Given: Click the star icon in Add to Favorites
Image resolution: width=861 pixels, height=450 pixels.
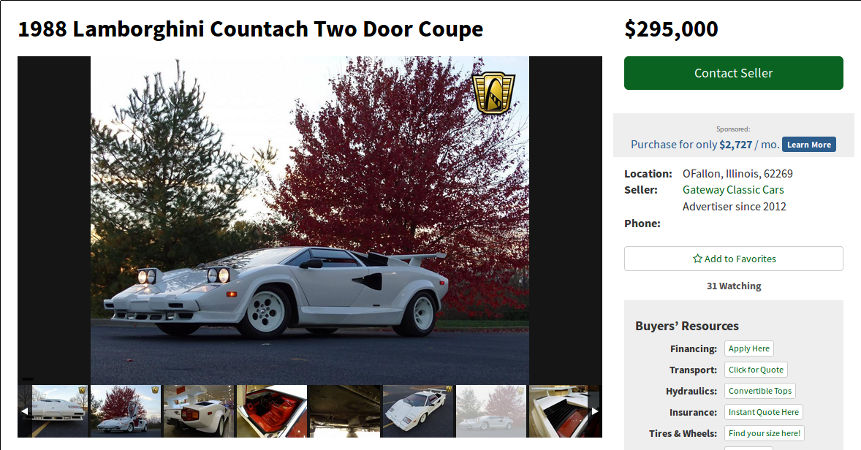Looking at the screenshot, I should point(697,258).
